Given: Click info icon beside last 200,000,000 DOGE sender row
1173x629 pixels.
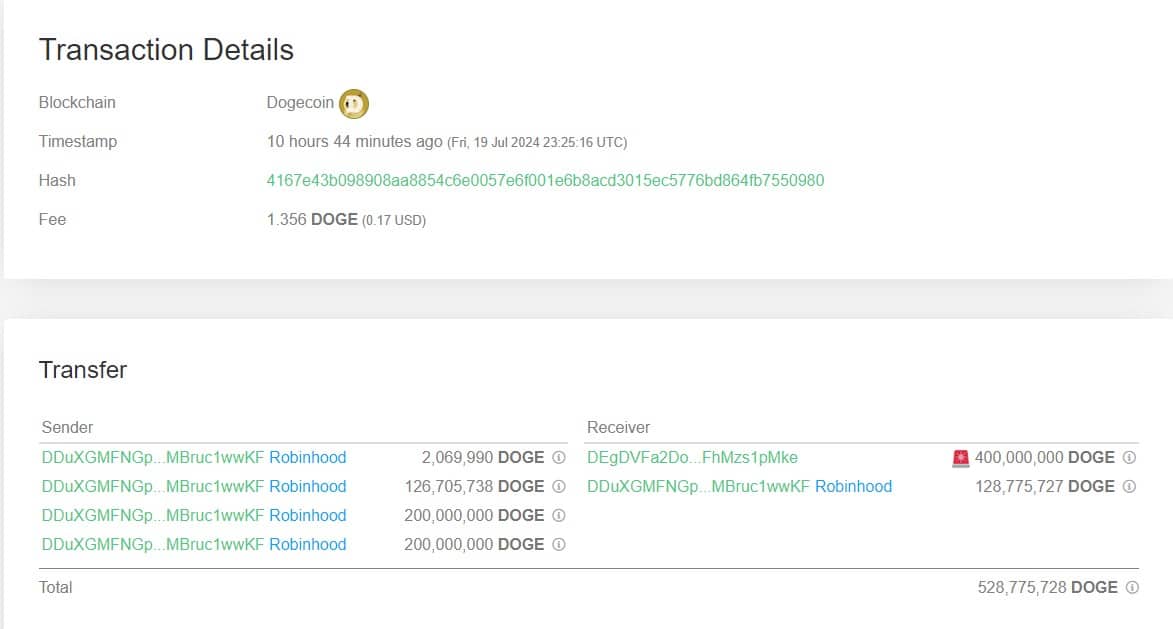Looking at the screenshot, I should 559,545.
